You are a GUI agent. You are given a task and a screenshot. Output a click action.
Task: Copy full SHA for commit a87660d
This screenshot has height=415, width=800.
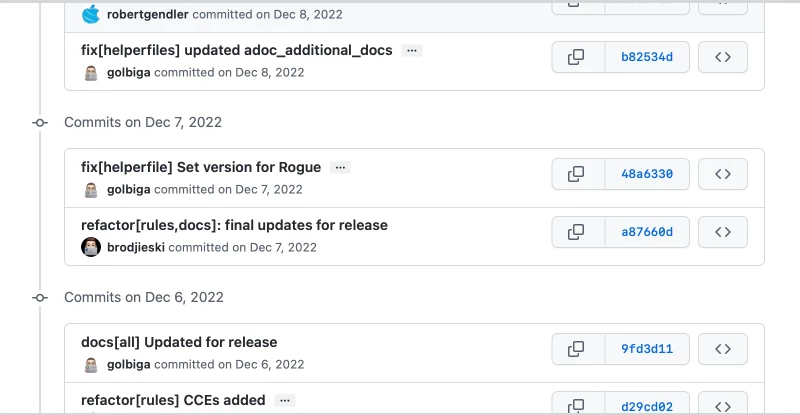pos(578,232)
